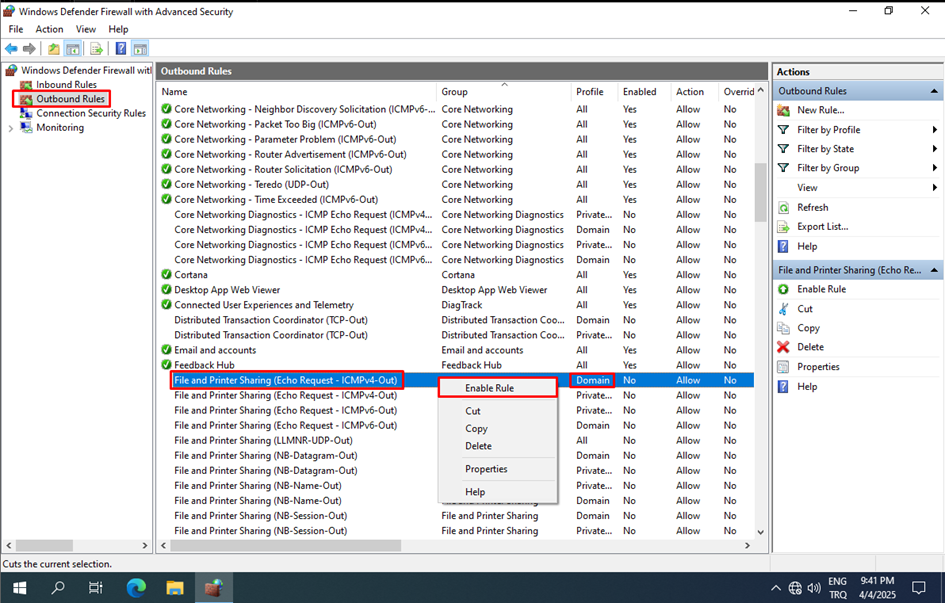Click the Export List icon in Actions pane
Image resolution: width=945 pixels, height=603 pixels.
pos(783,227)
